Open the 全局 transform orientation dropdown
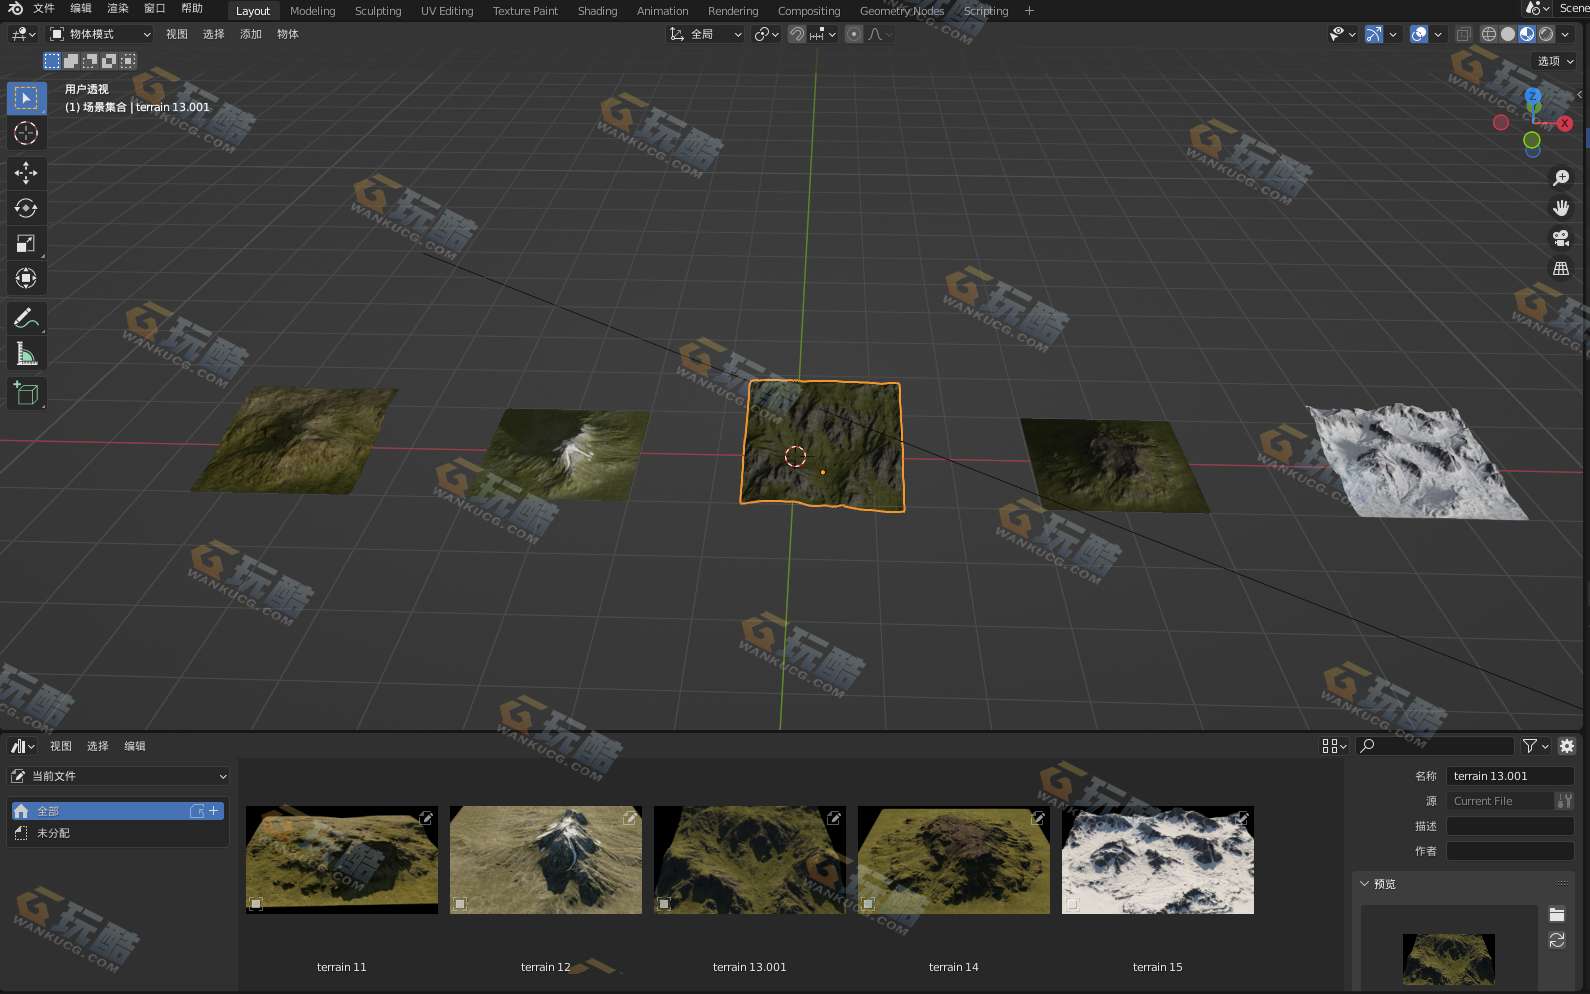This screenshot has height=994, width=1590. click(x=706, y=34)
